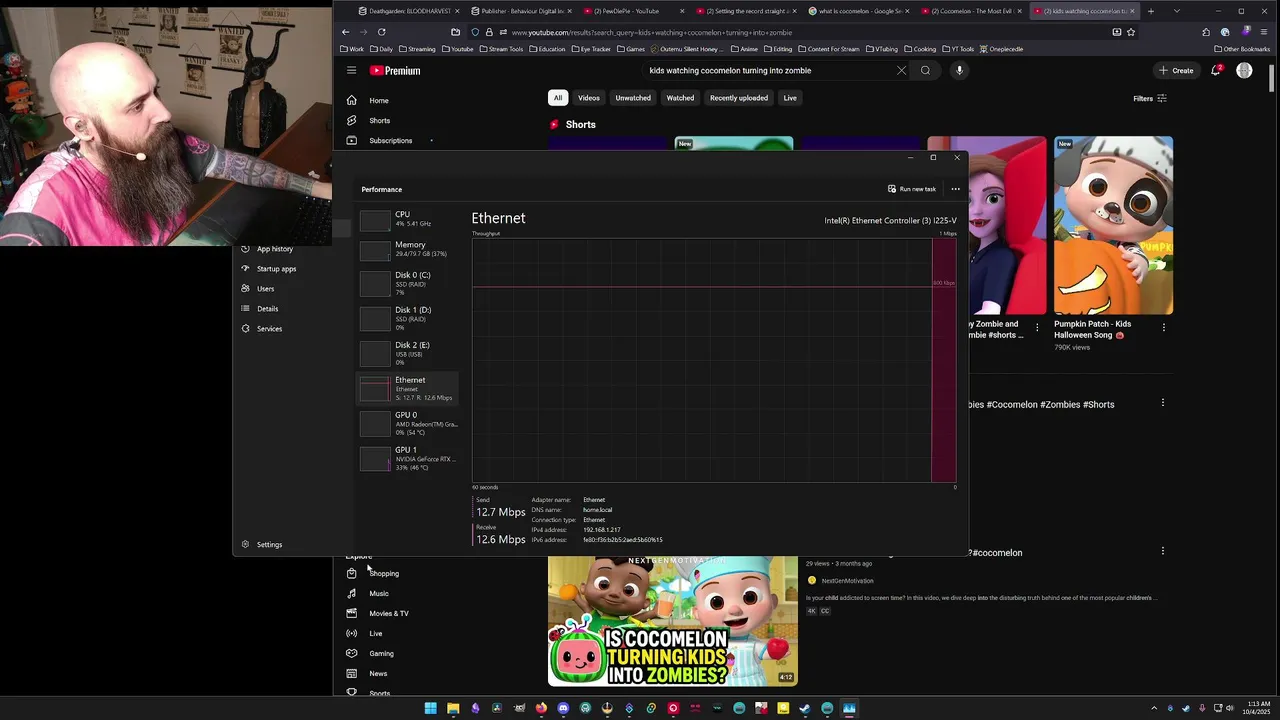
Task: Open the YouTube search Filters panel
Action: point(1150,98)
